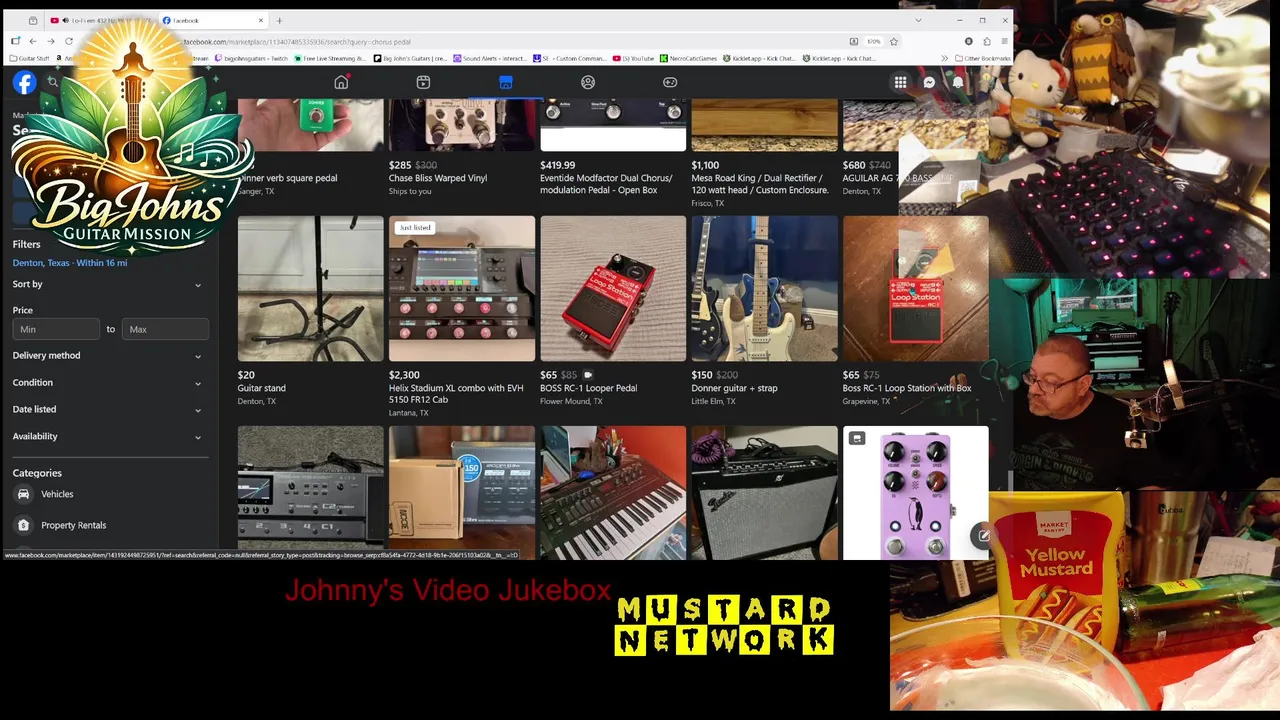Viewport: 1280px width, 720px height.
Task: Expand the Delivery method filter
Action: 107,355
